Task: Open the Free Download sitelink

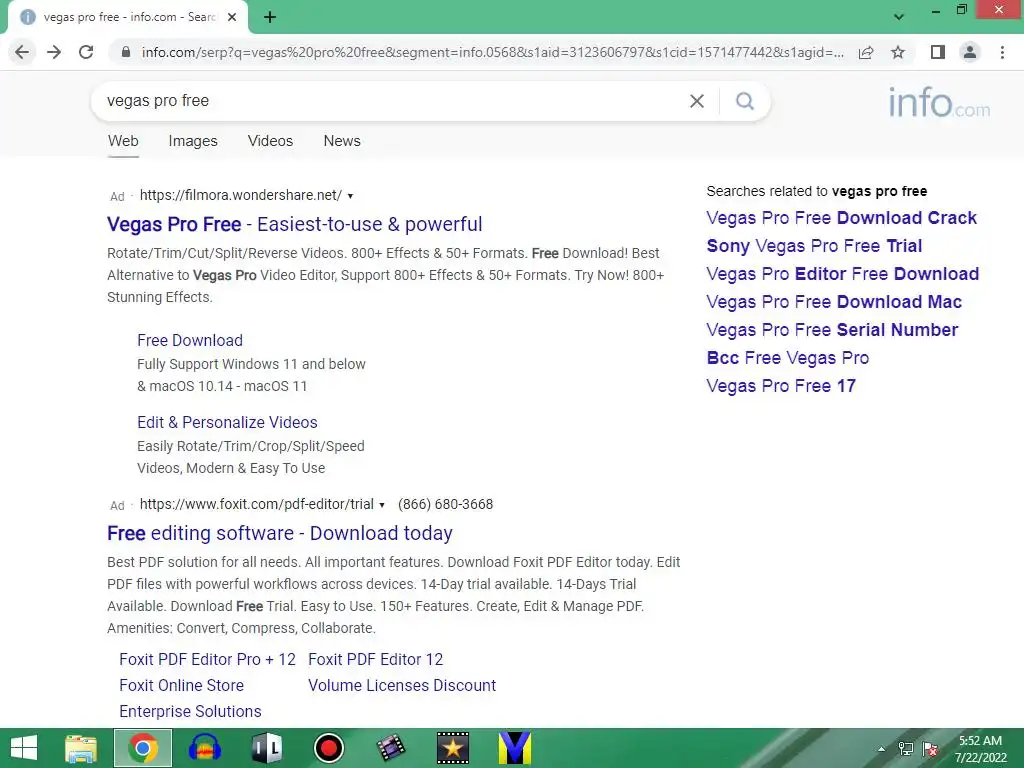Action: [190, 340]
